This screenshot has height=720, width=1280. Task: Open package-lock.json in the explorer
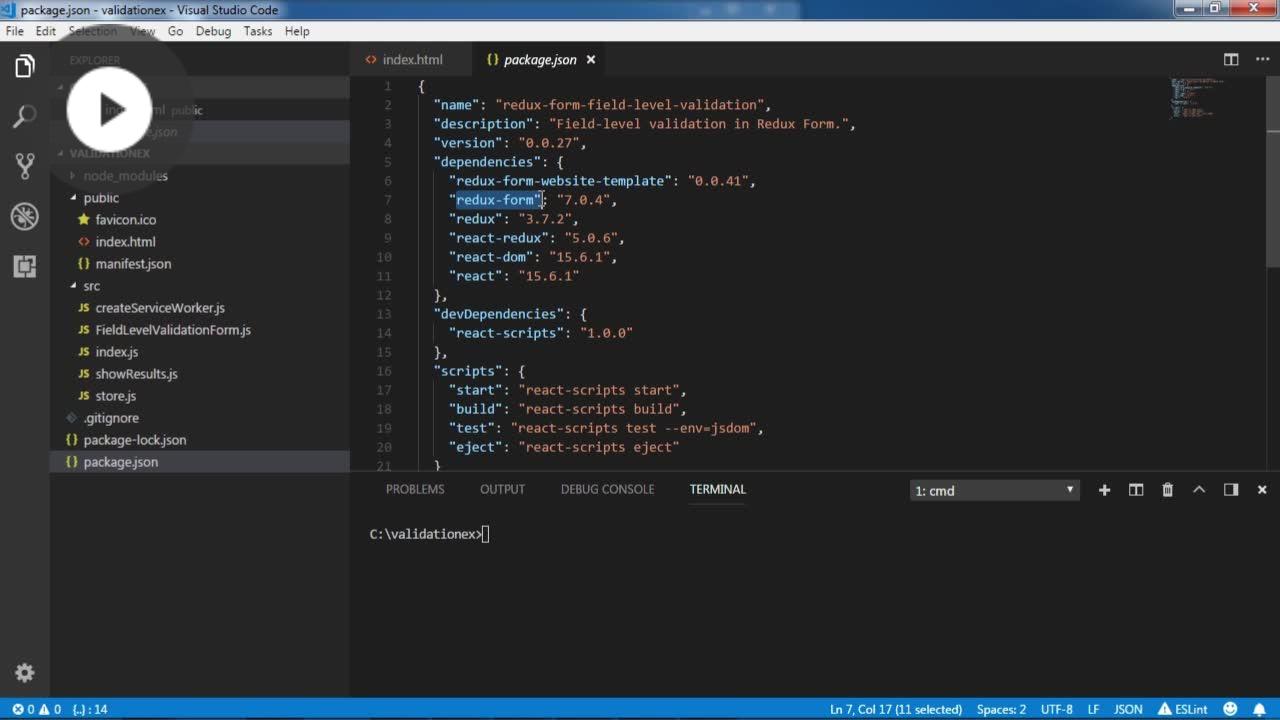coord(135,440)
